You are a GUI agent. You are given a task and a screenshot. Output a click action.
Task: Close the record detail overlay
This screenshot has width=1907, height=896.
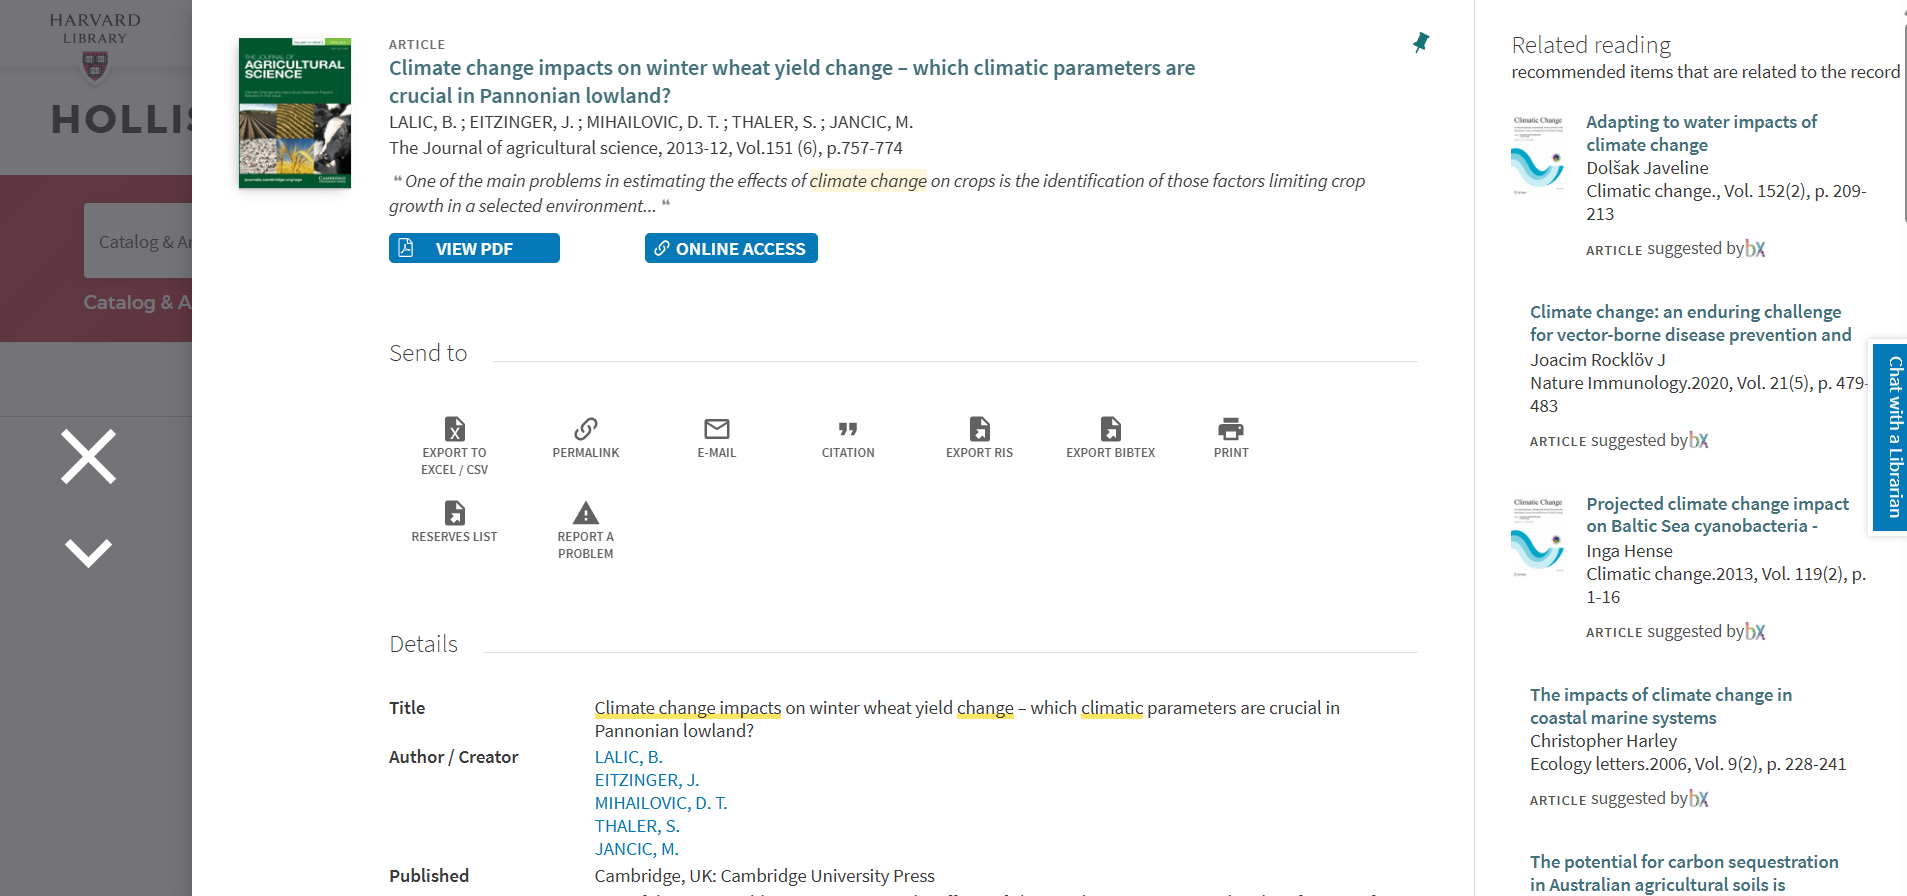[88, 457]
